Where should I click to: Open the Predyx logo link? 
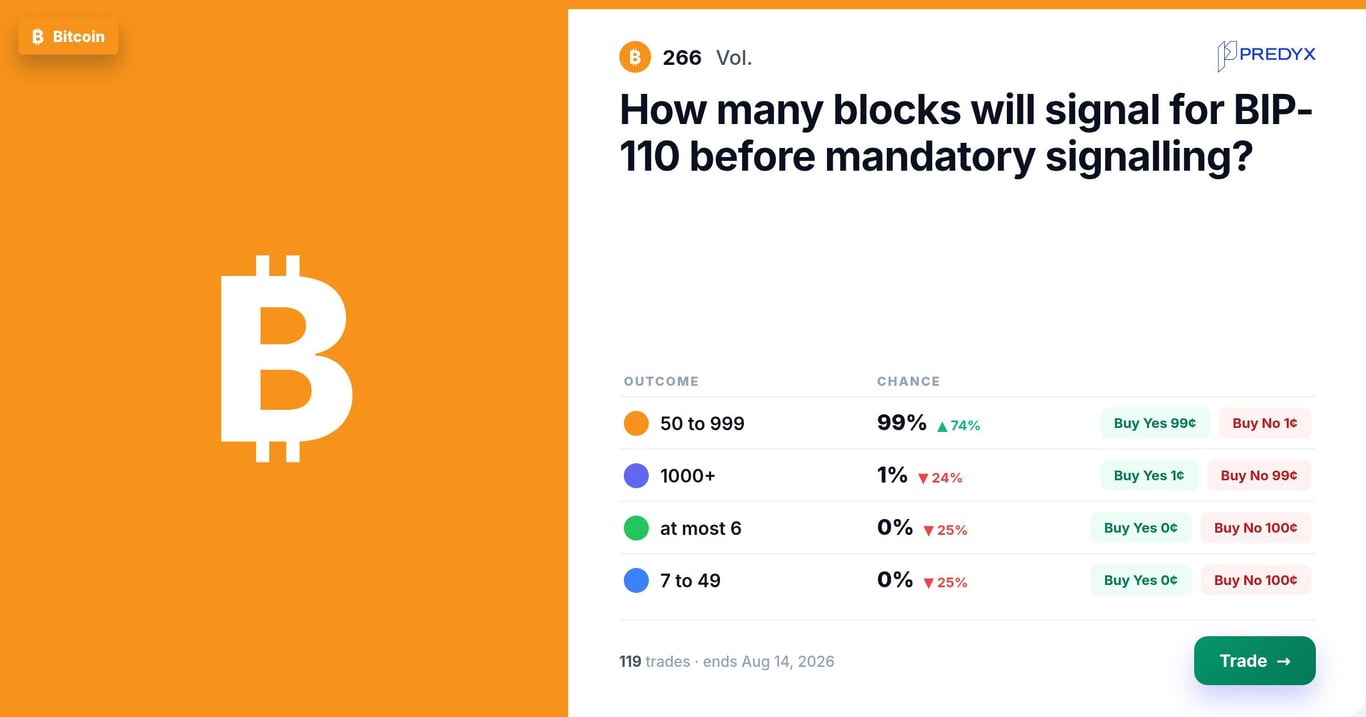pyautogui.click(x=1266, y=55)
